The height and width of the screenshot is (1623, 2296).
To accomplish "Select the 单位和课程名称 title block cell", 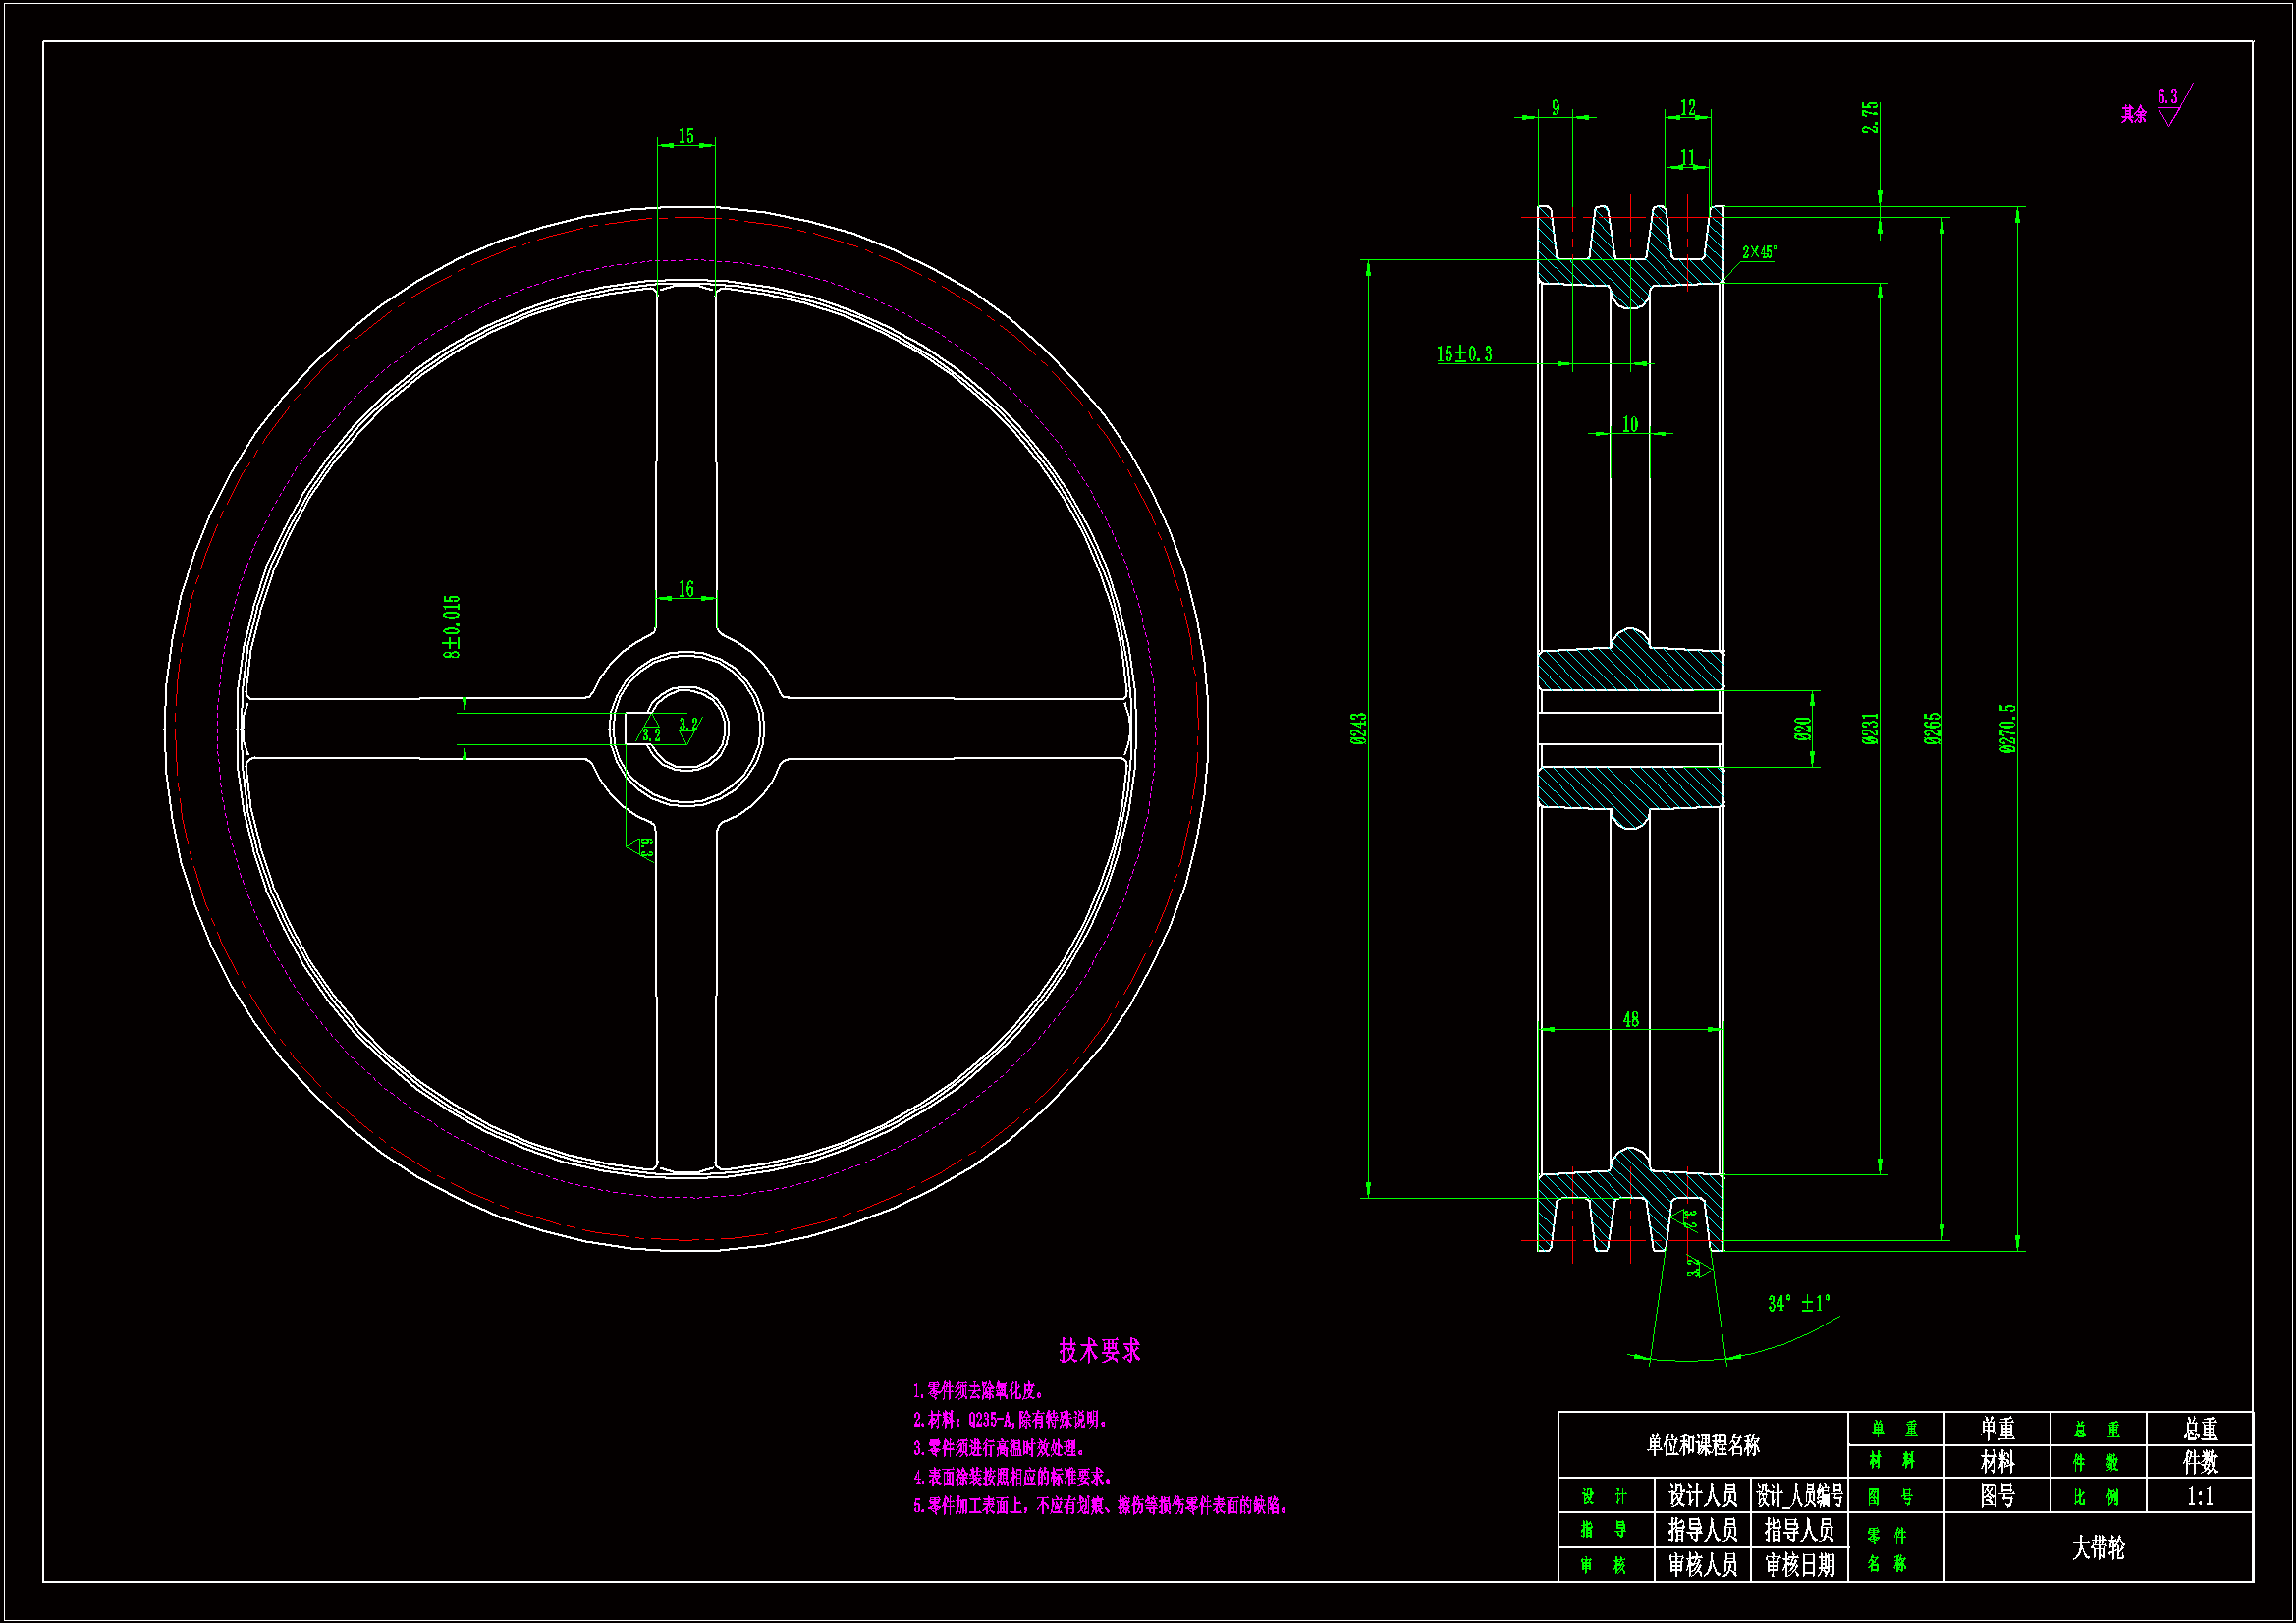I will pos(1703,1444).
